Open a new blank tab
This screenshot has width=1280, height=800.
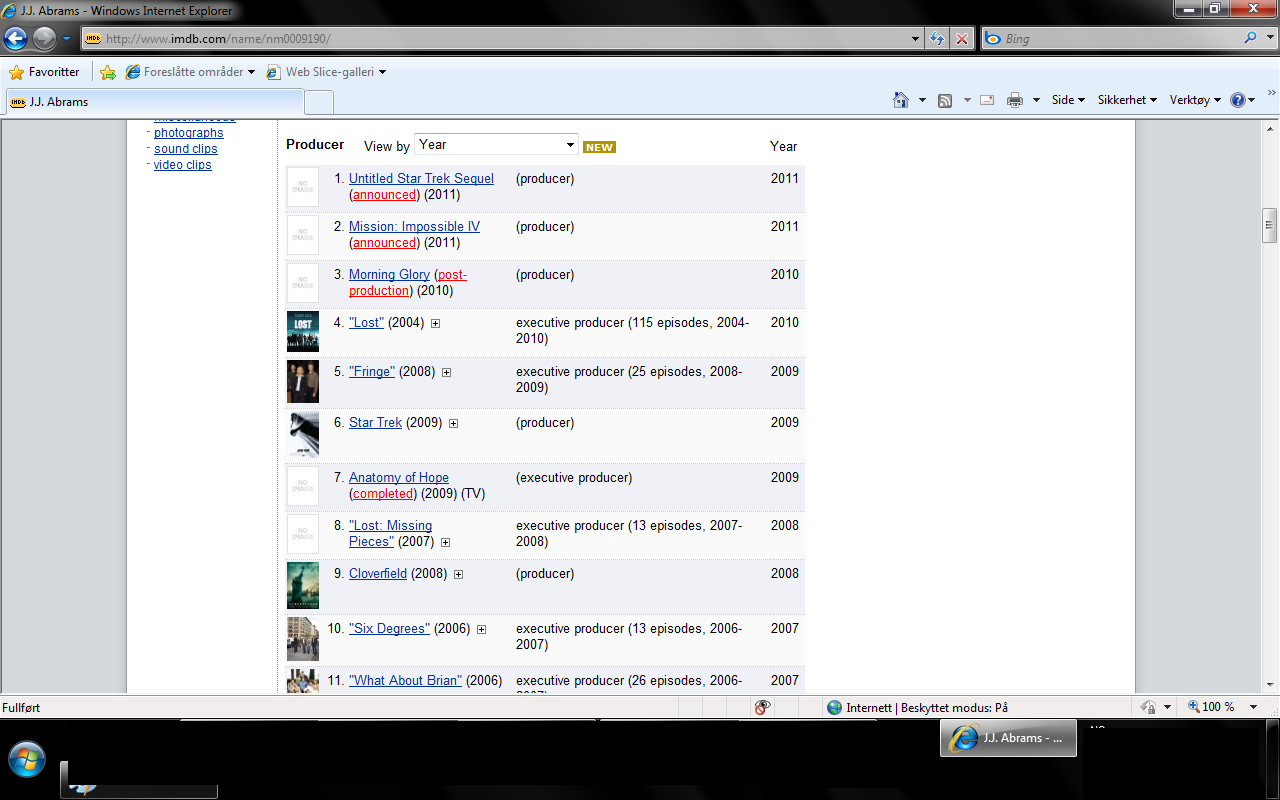click(319, 102)
